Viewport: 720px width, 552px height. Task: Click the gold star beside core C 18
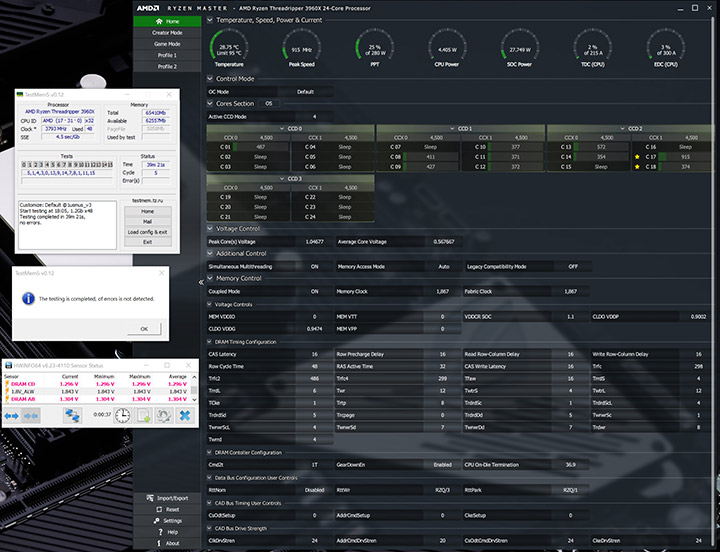[637, 167]
